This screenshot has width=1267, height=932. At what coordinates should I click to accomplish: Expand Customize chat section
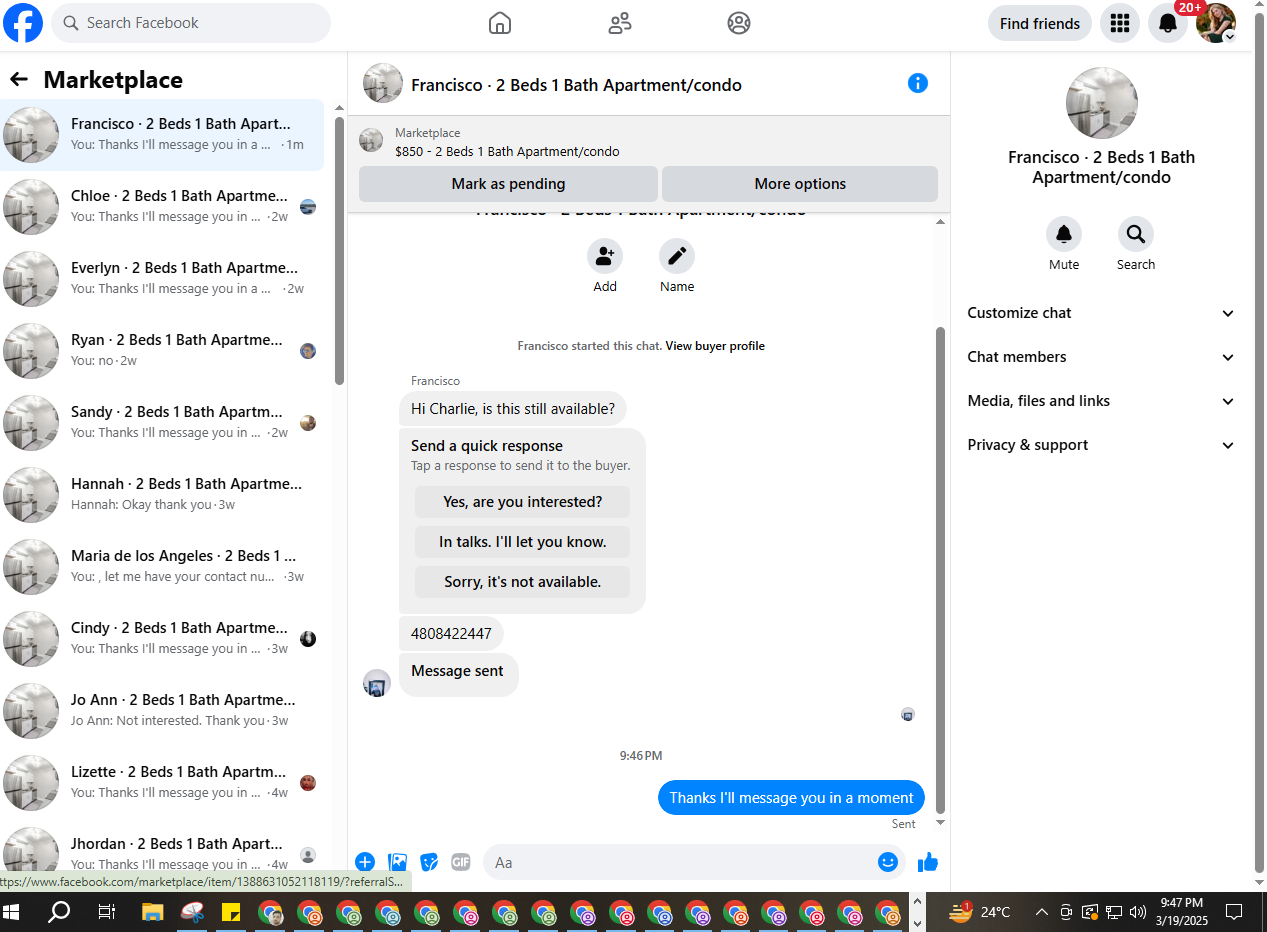[x=1101, y=313]
